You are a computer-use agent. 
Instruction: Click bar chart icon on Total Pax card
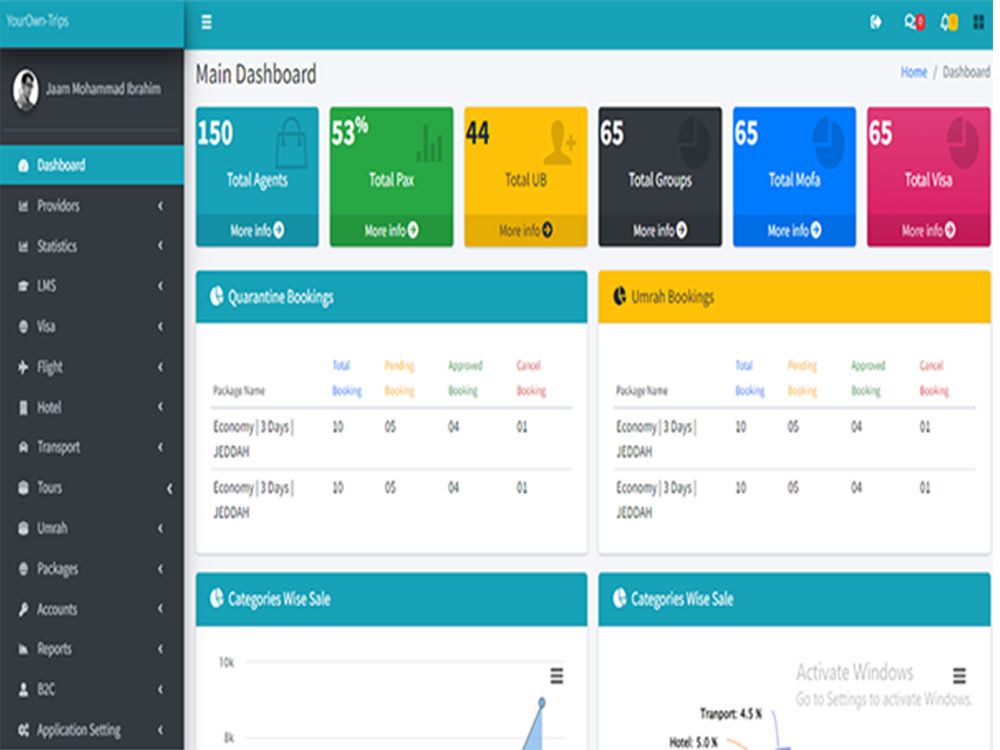pos(429,143)
